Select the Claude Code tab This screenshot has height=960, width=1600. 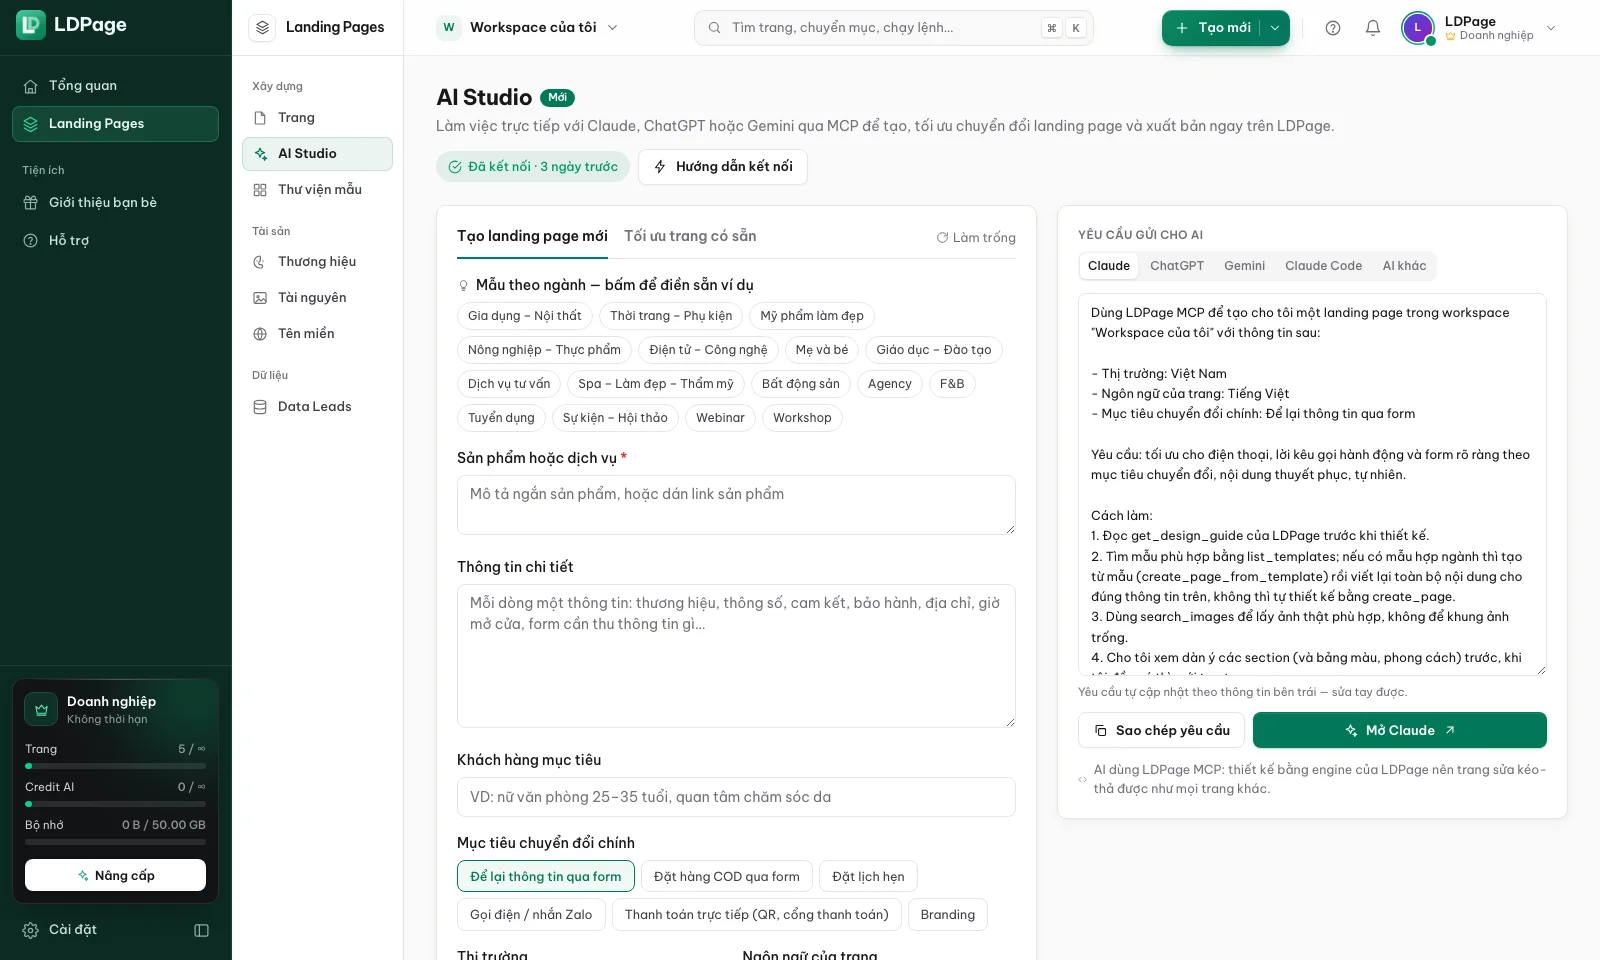(x=1323, y=266)
